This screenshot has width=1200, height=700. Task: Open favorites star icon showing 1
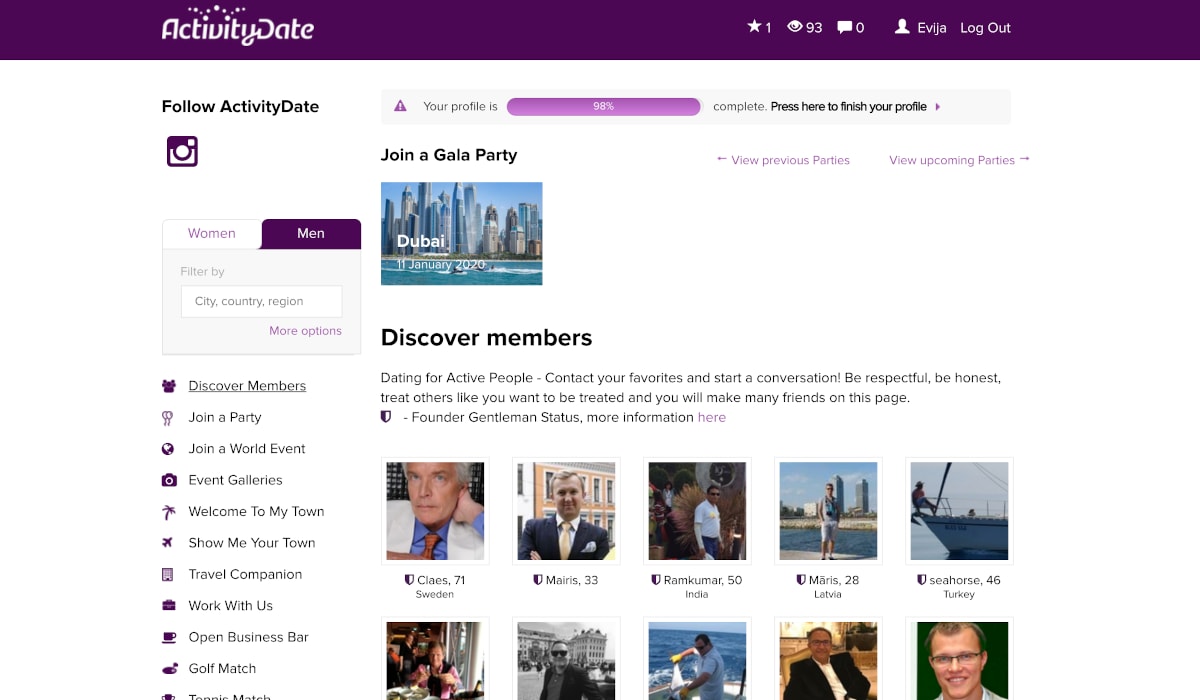[x=754, y=27]
